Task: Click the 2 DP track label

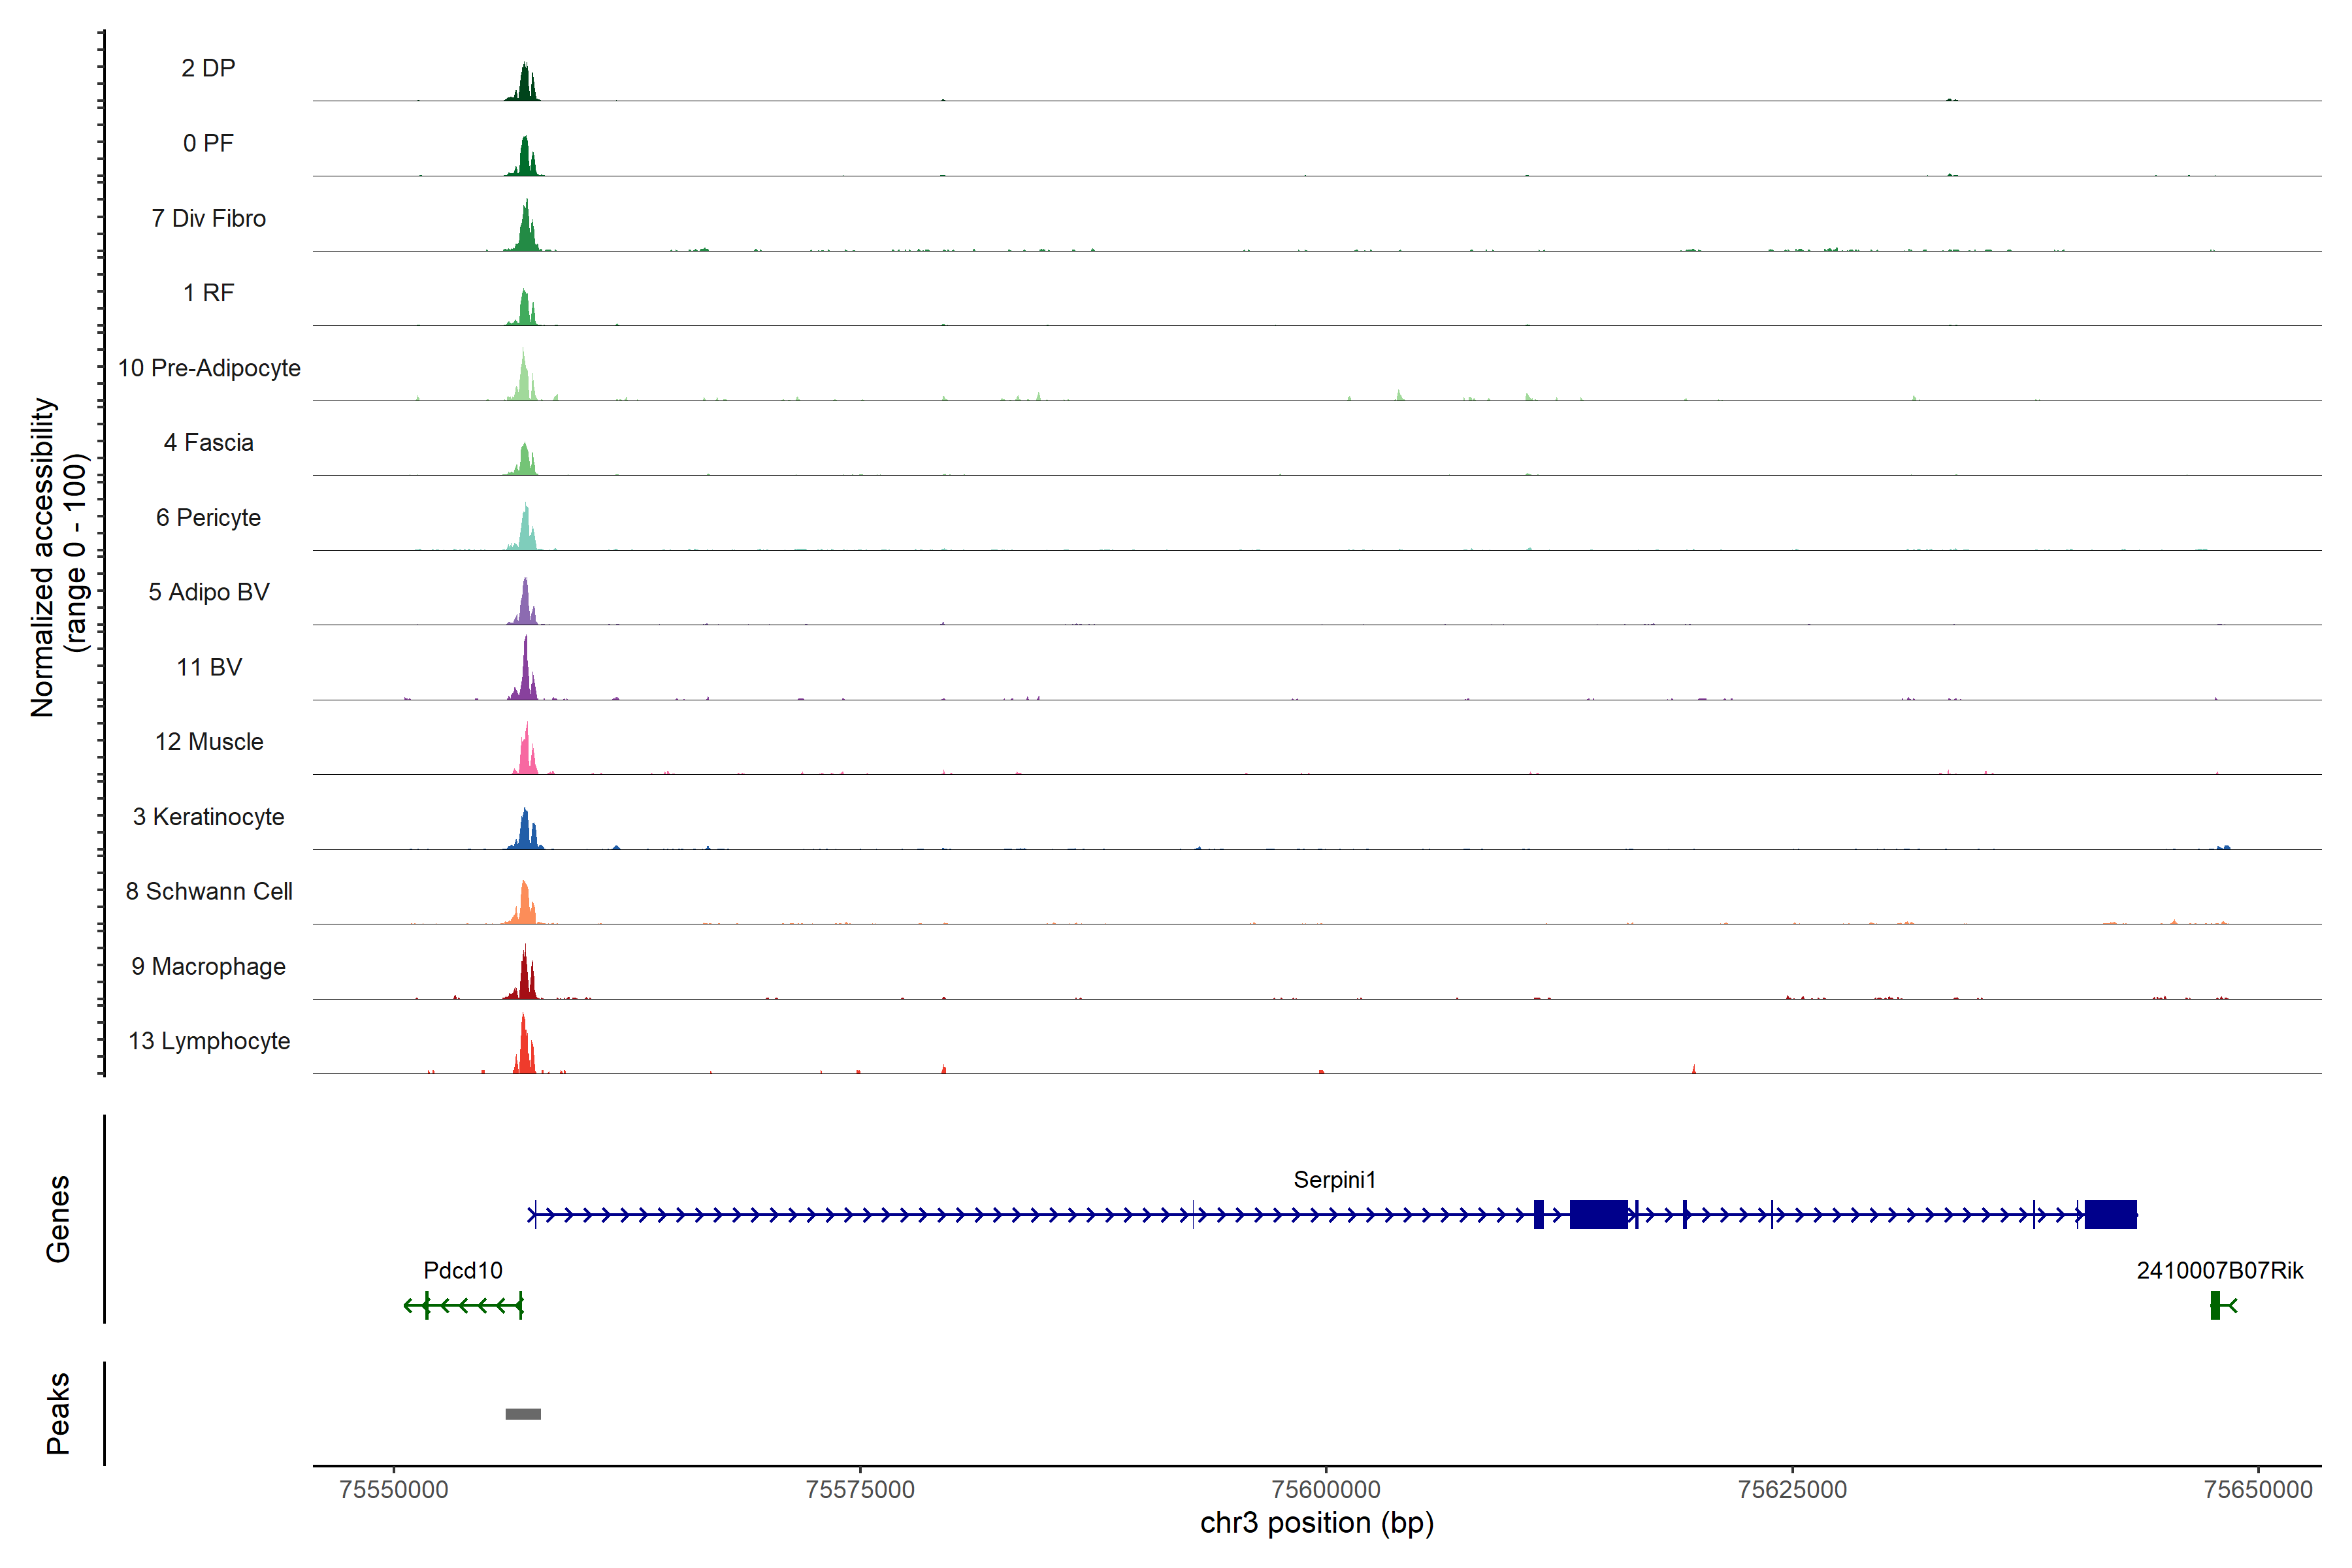Action: (x=208, y=68)
